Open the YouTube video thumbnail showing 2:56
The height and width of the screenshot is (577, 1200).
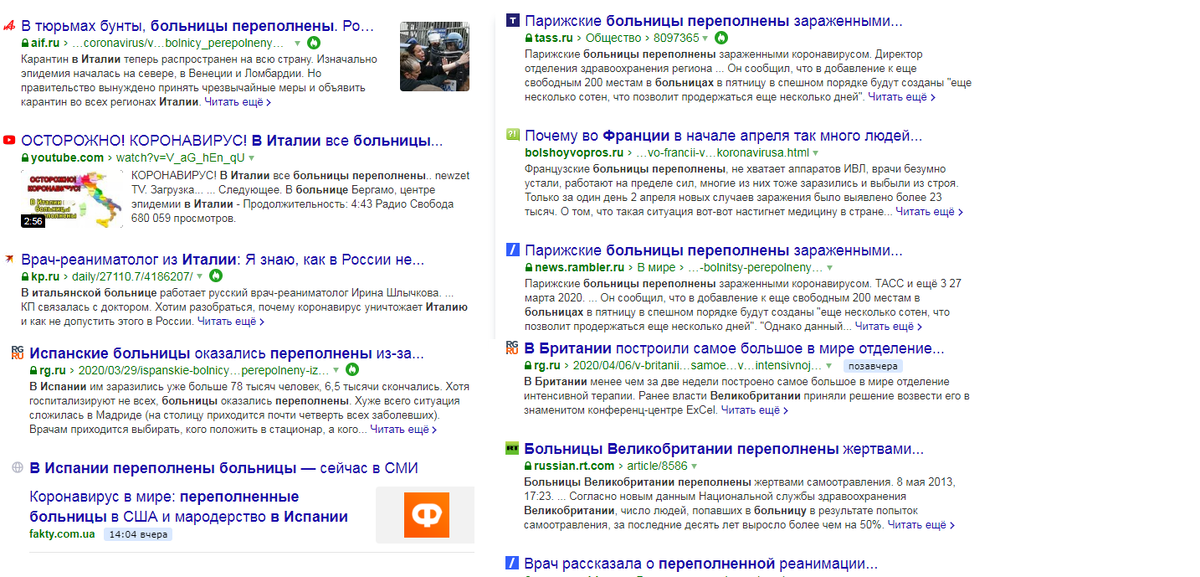click(73, 200)
